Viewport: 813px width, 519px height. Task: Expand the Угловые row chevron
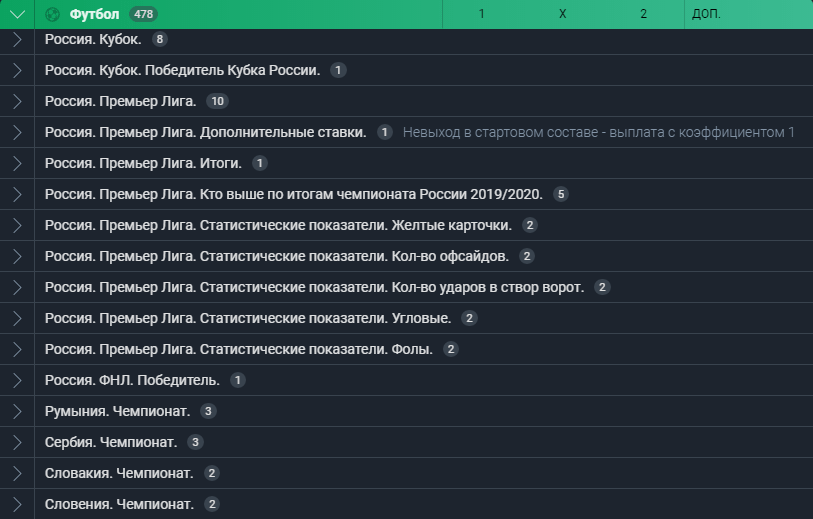[x=17, y=318]
